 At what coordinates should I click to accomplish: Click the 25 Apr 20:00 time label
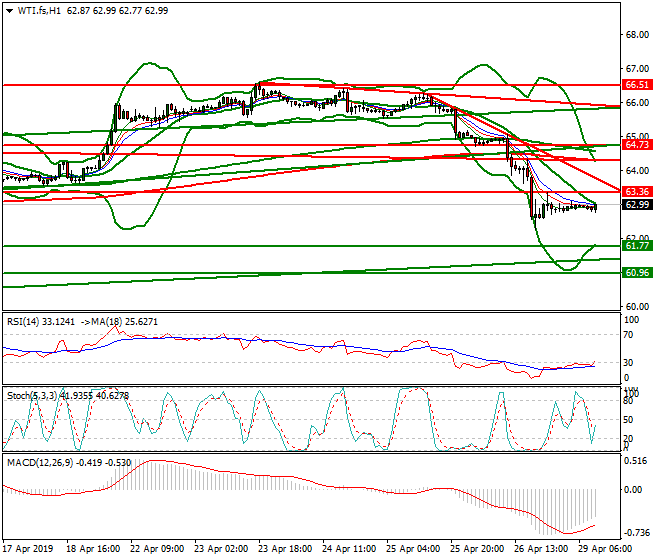point(477,549)
